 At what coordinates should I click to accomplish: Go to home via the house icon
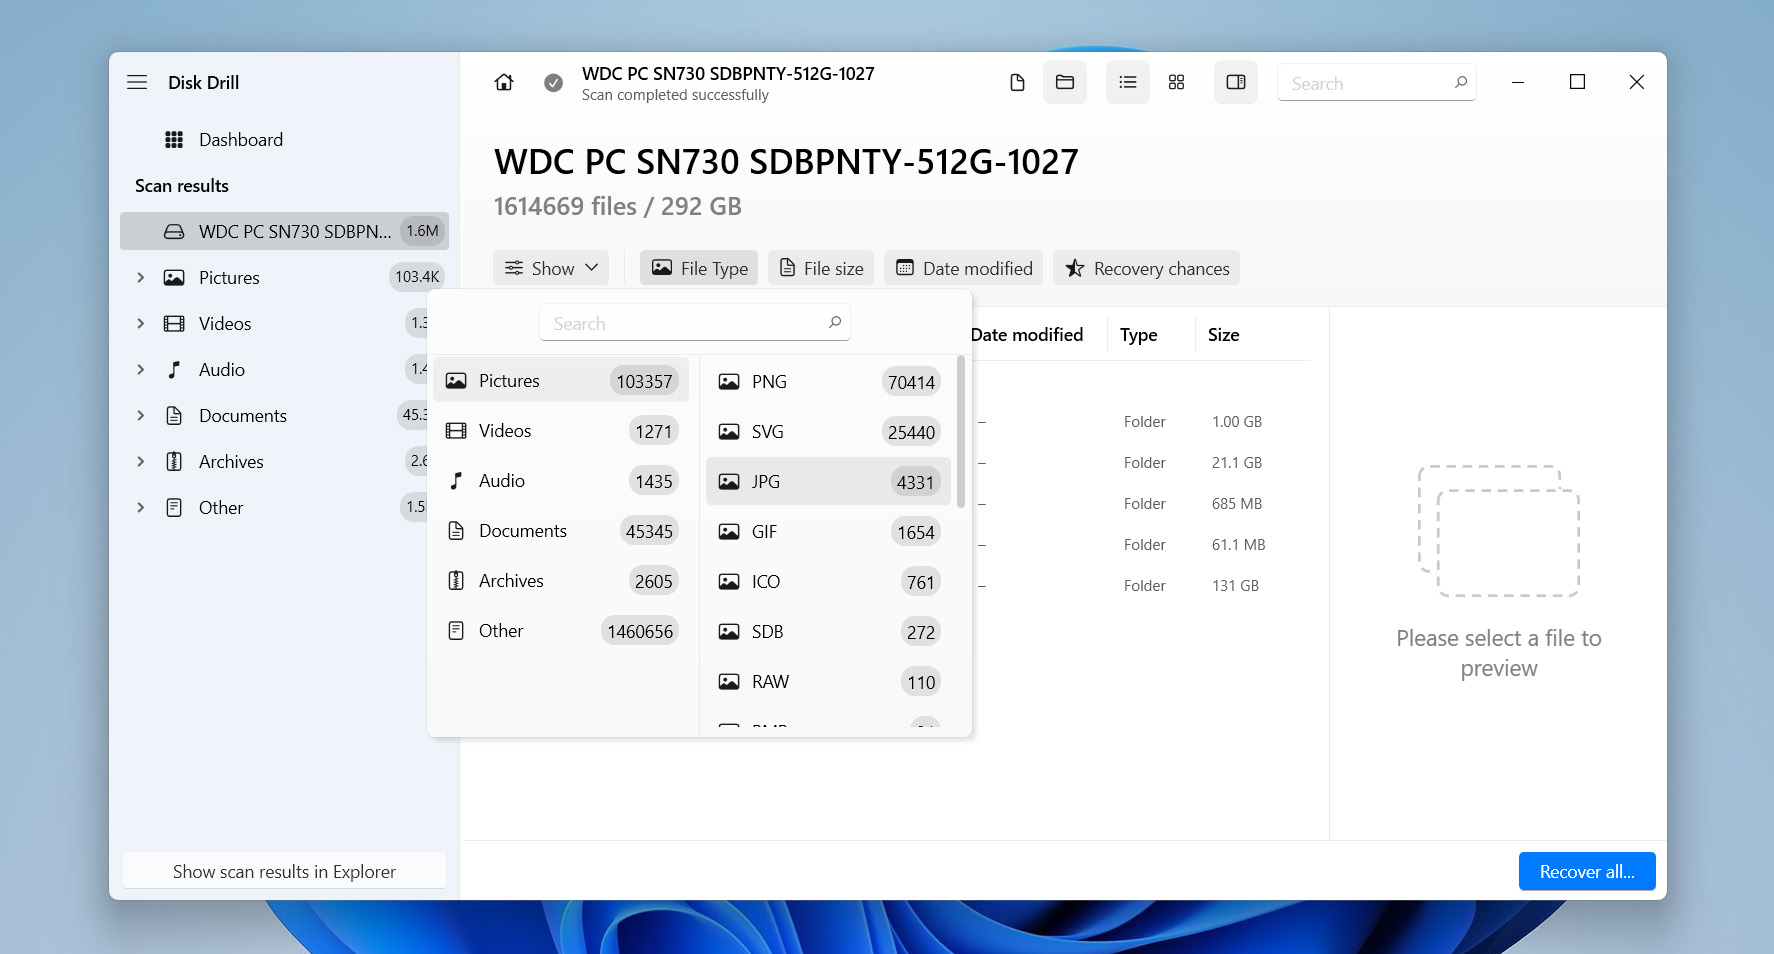point(504,82)
